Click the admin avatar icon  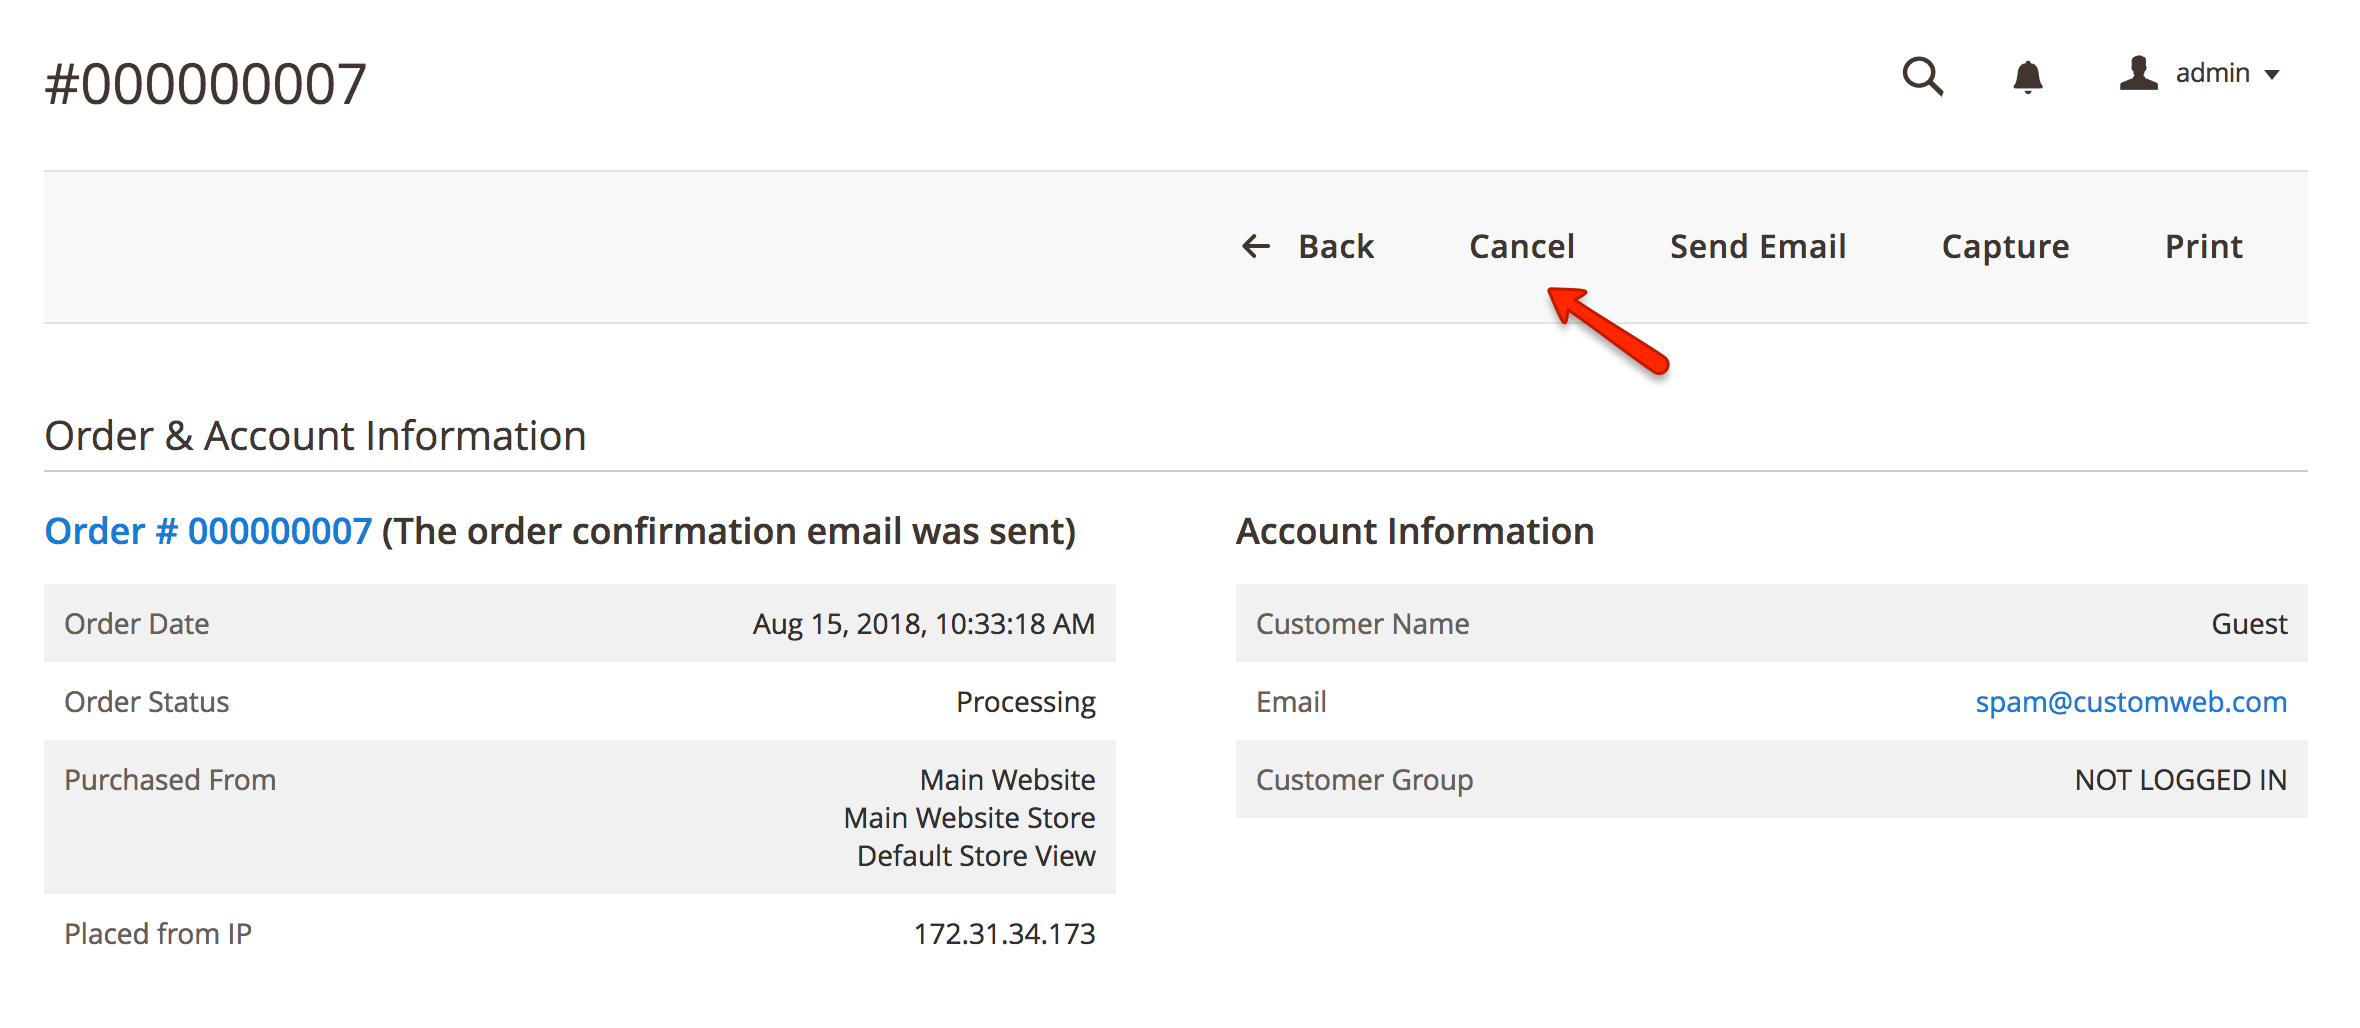(2139, 73)
